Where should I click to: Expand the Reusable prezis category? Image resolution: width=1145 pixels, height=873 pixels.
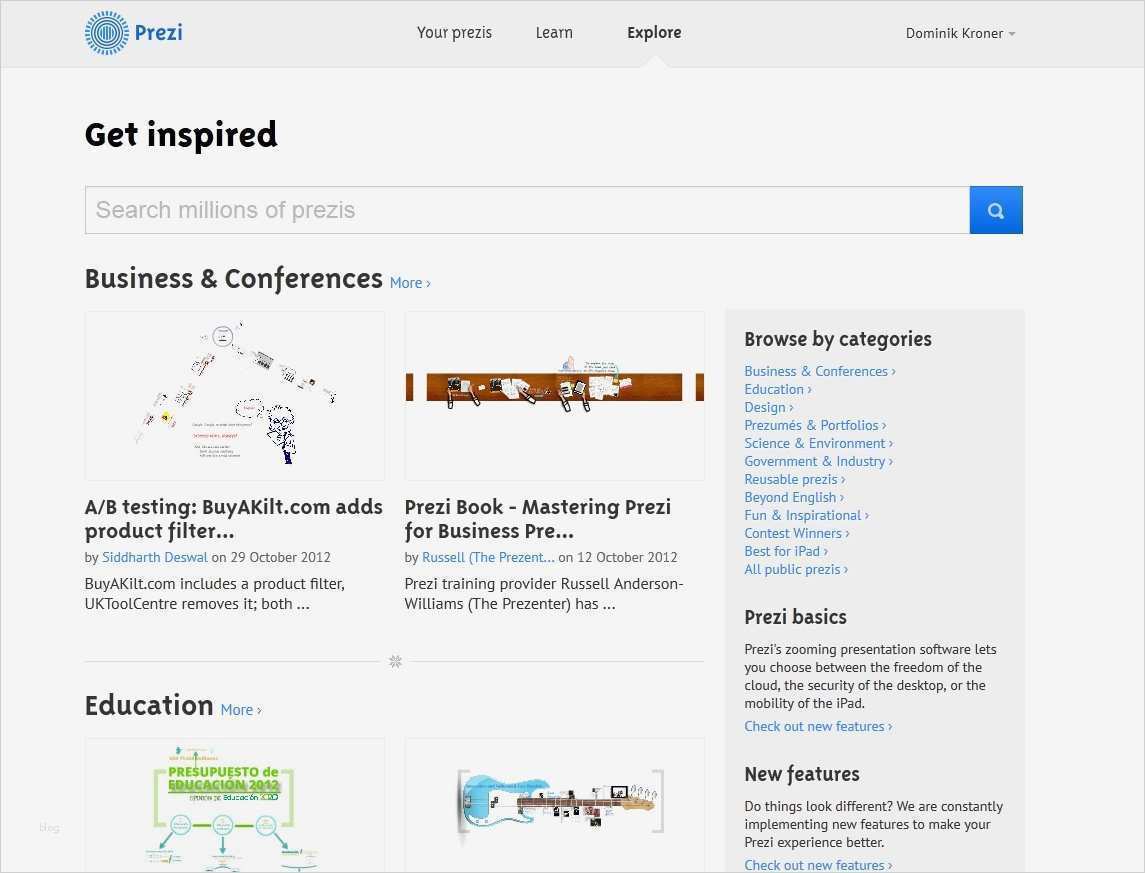coord(793,479)
